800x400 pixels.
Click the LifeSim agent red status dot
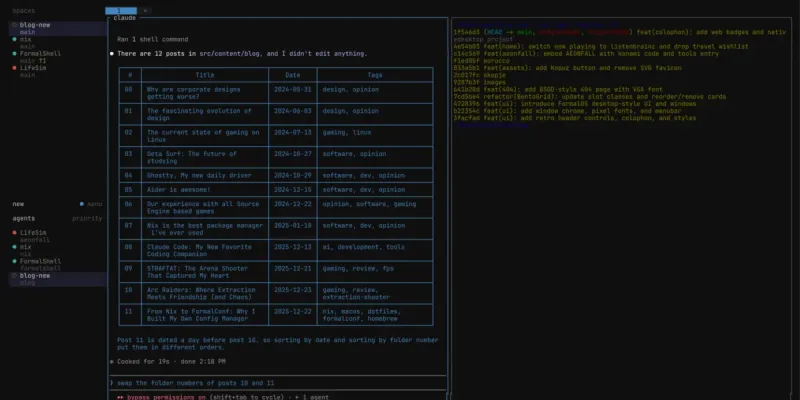(14, 233)
